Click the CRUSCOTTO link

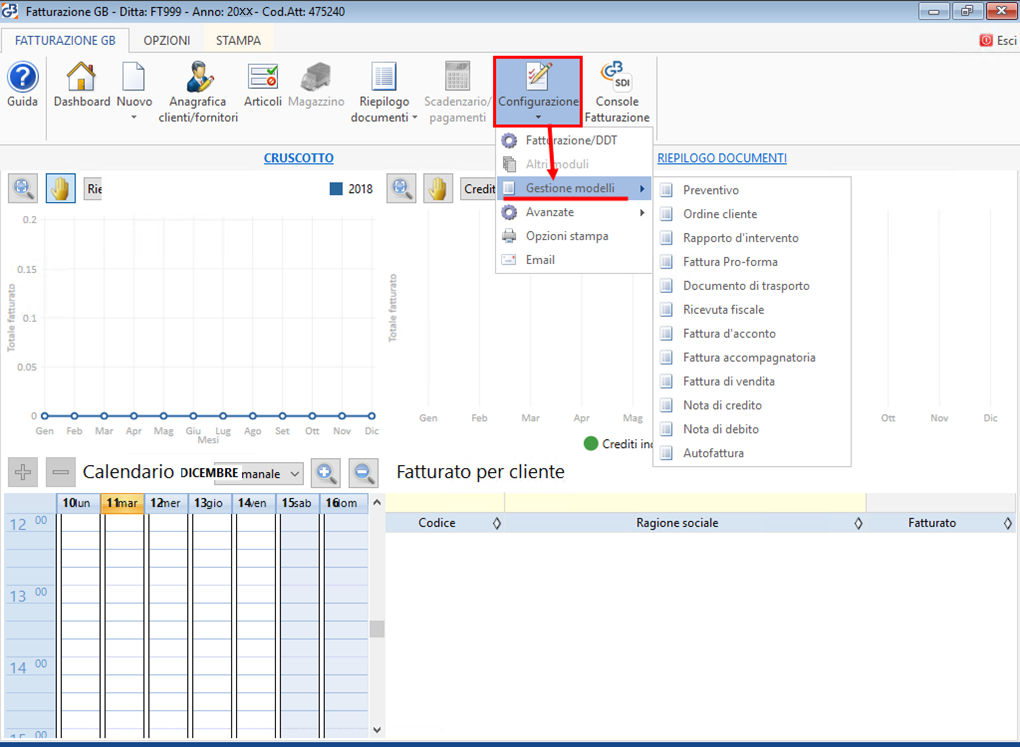(298, 158)
